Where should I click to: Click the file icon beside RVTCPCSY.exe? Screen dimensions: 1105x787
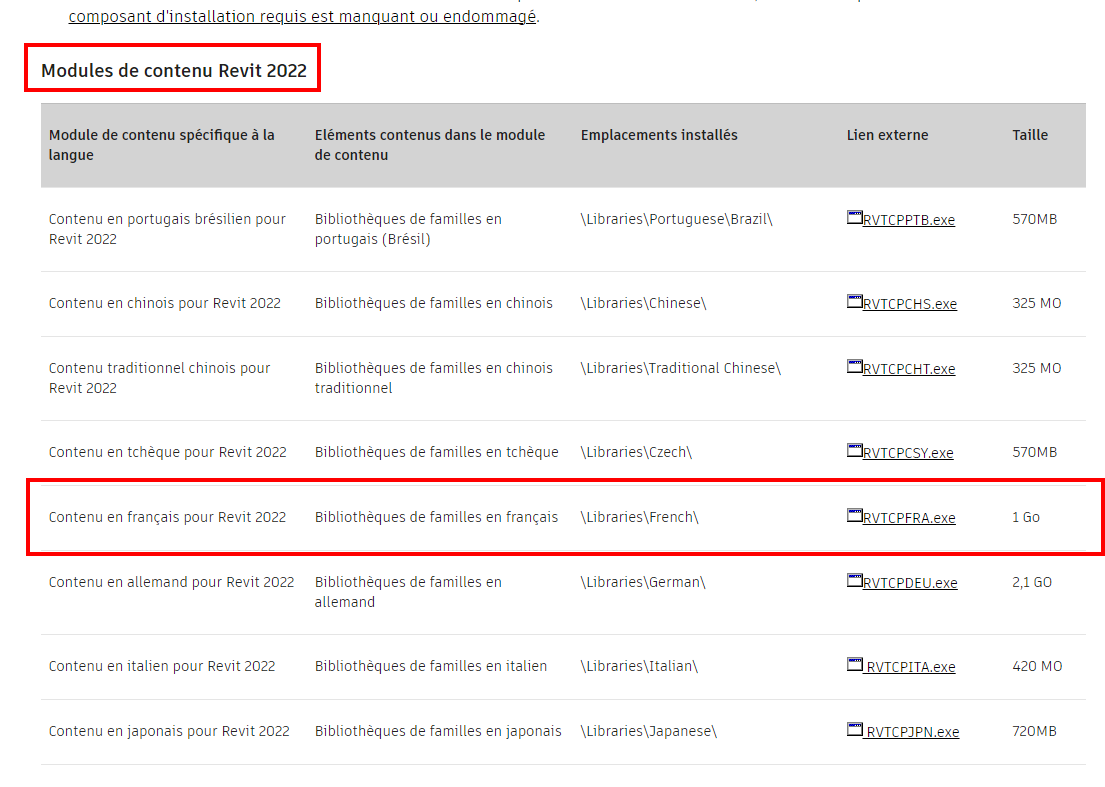tap(854, 451)
